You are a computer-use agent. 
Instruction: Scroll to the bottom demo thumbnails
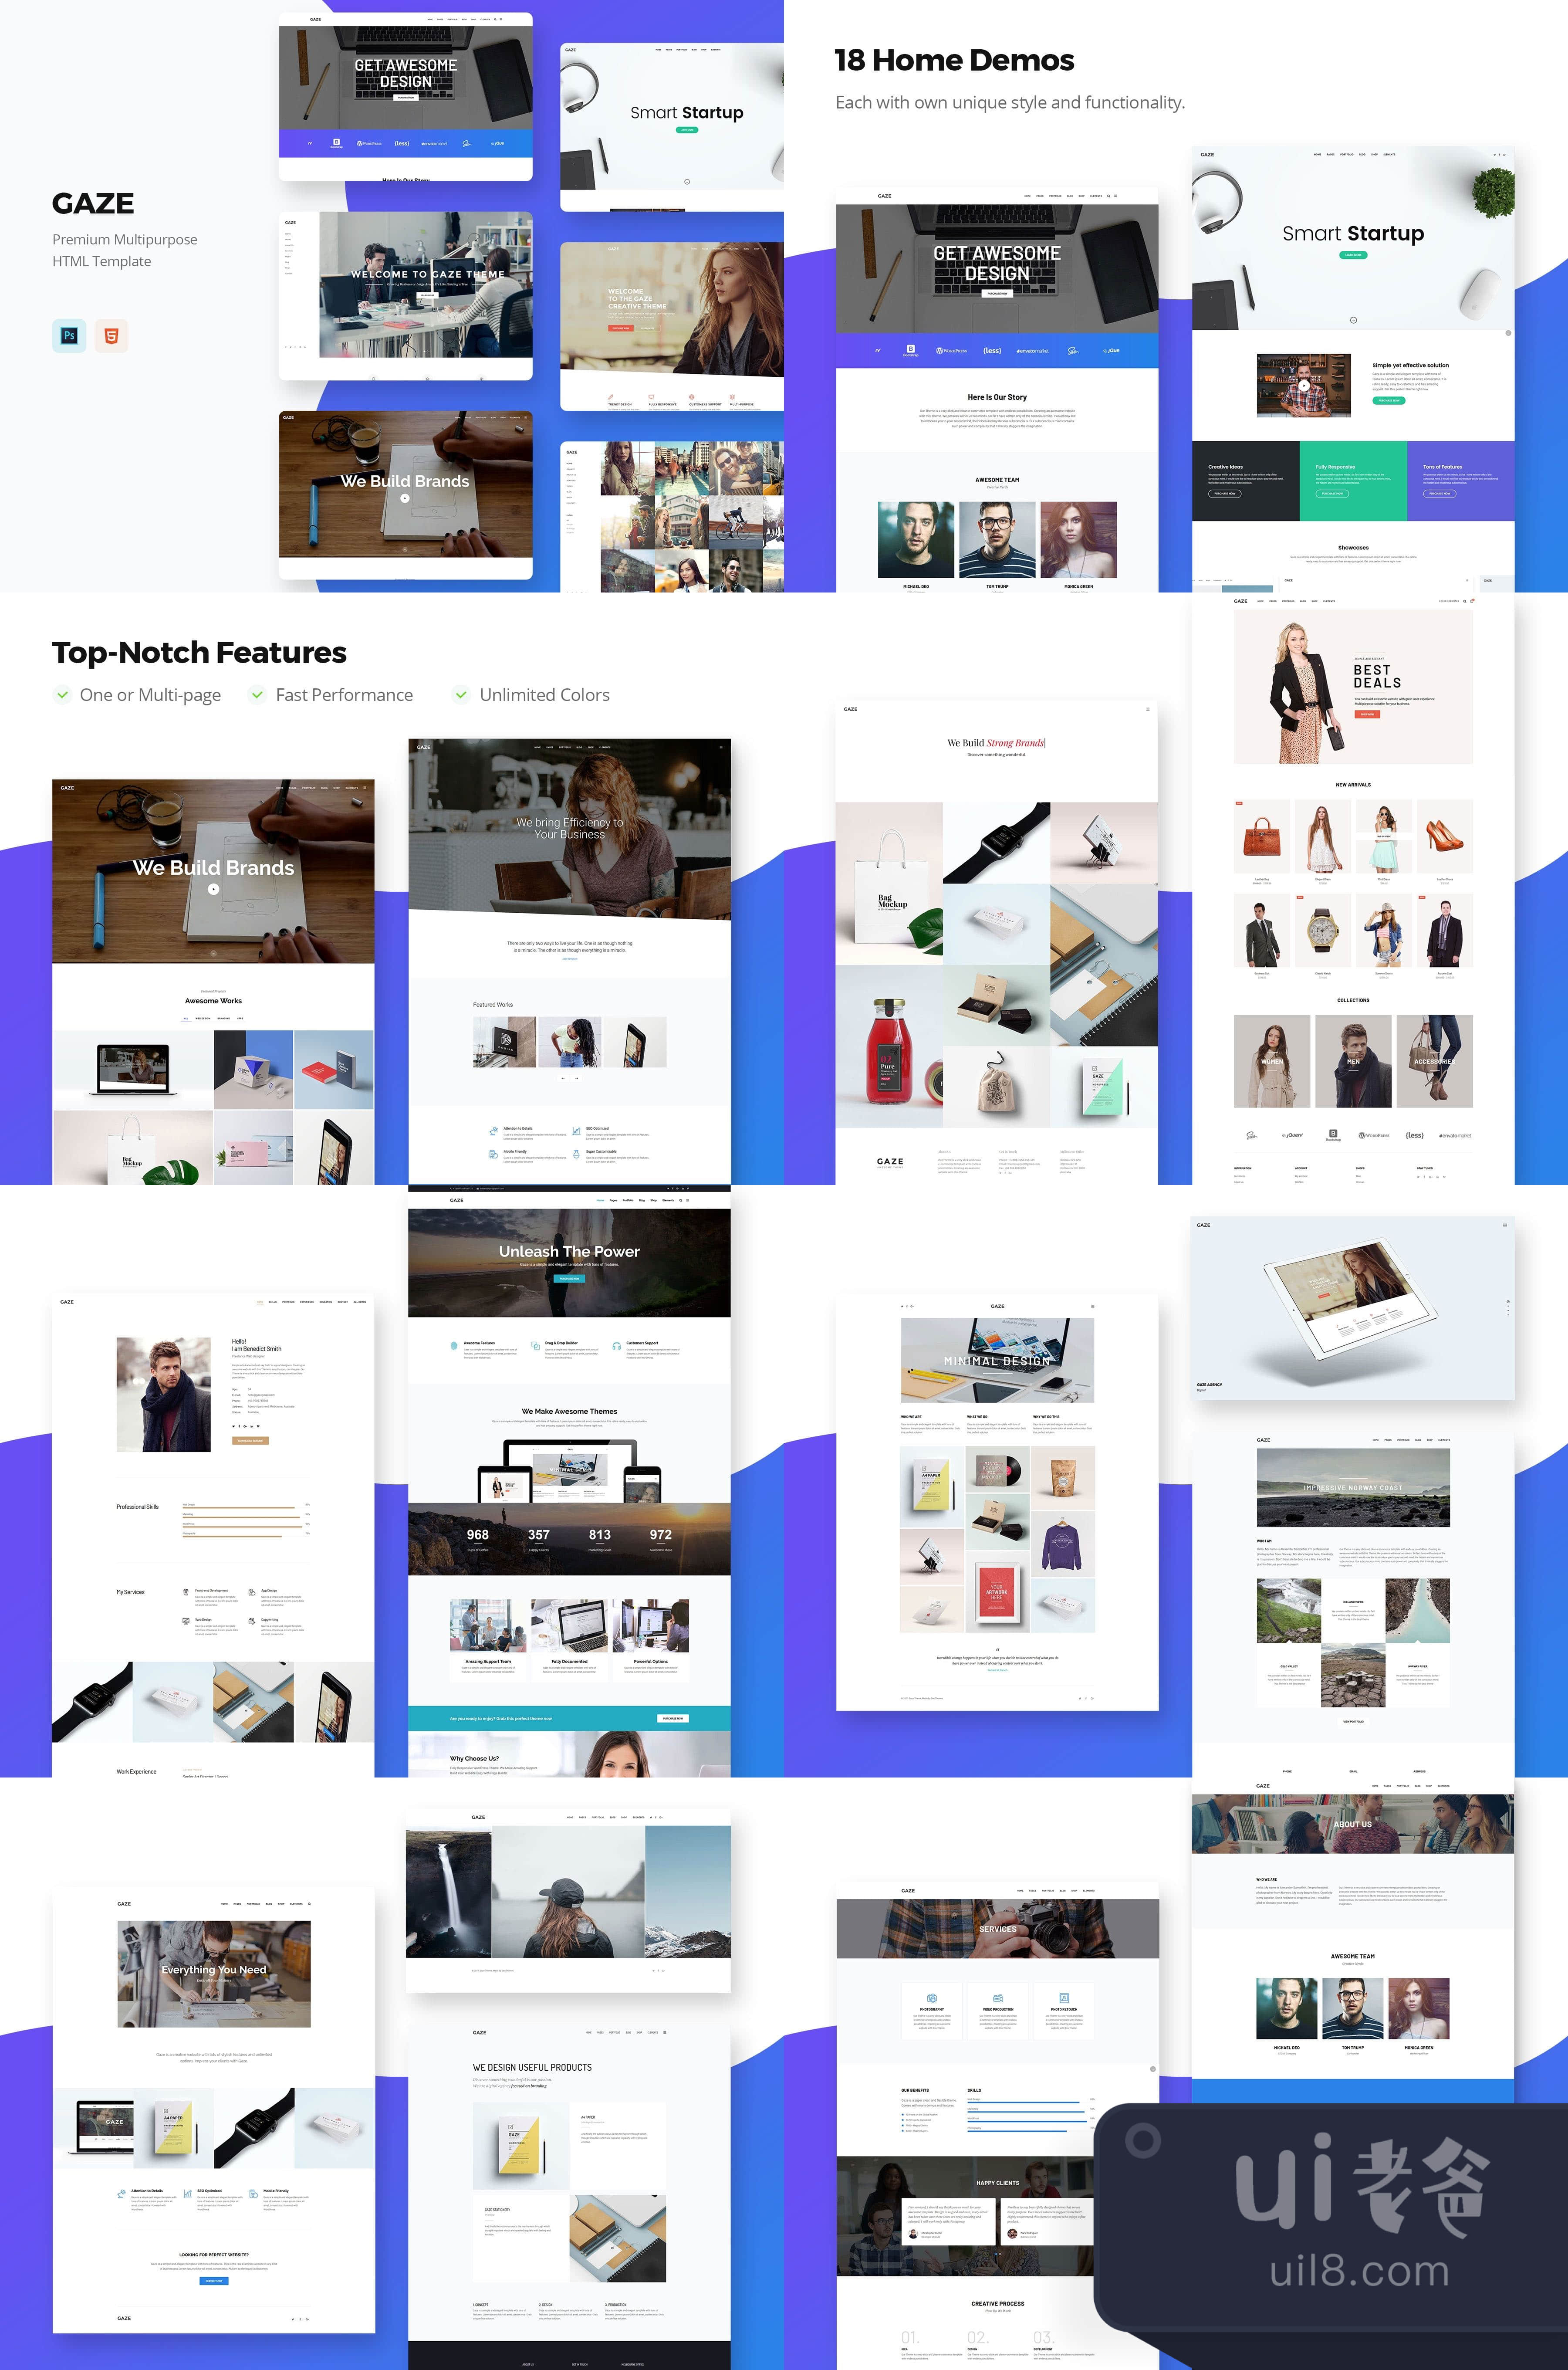[x=784, y=2100]
